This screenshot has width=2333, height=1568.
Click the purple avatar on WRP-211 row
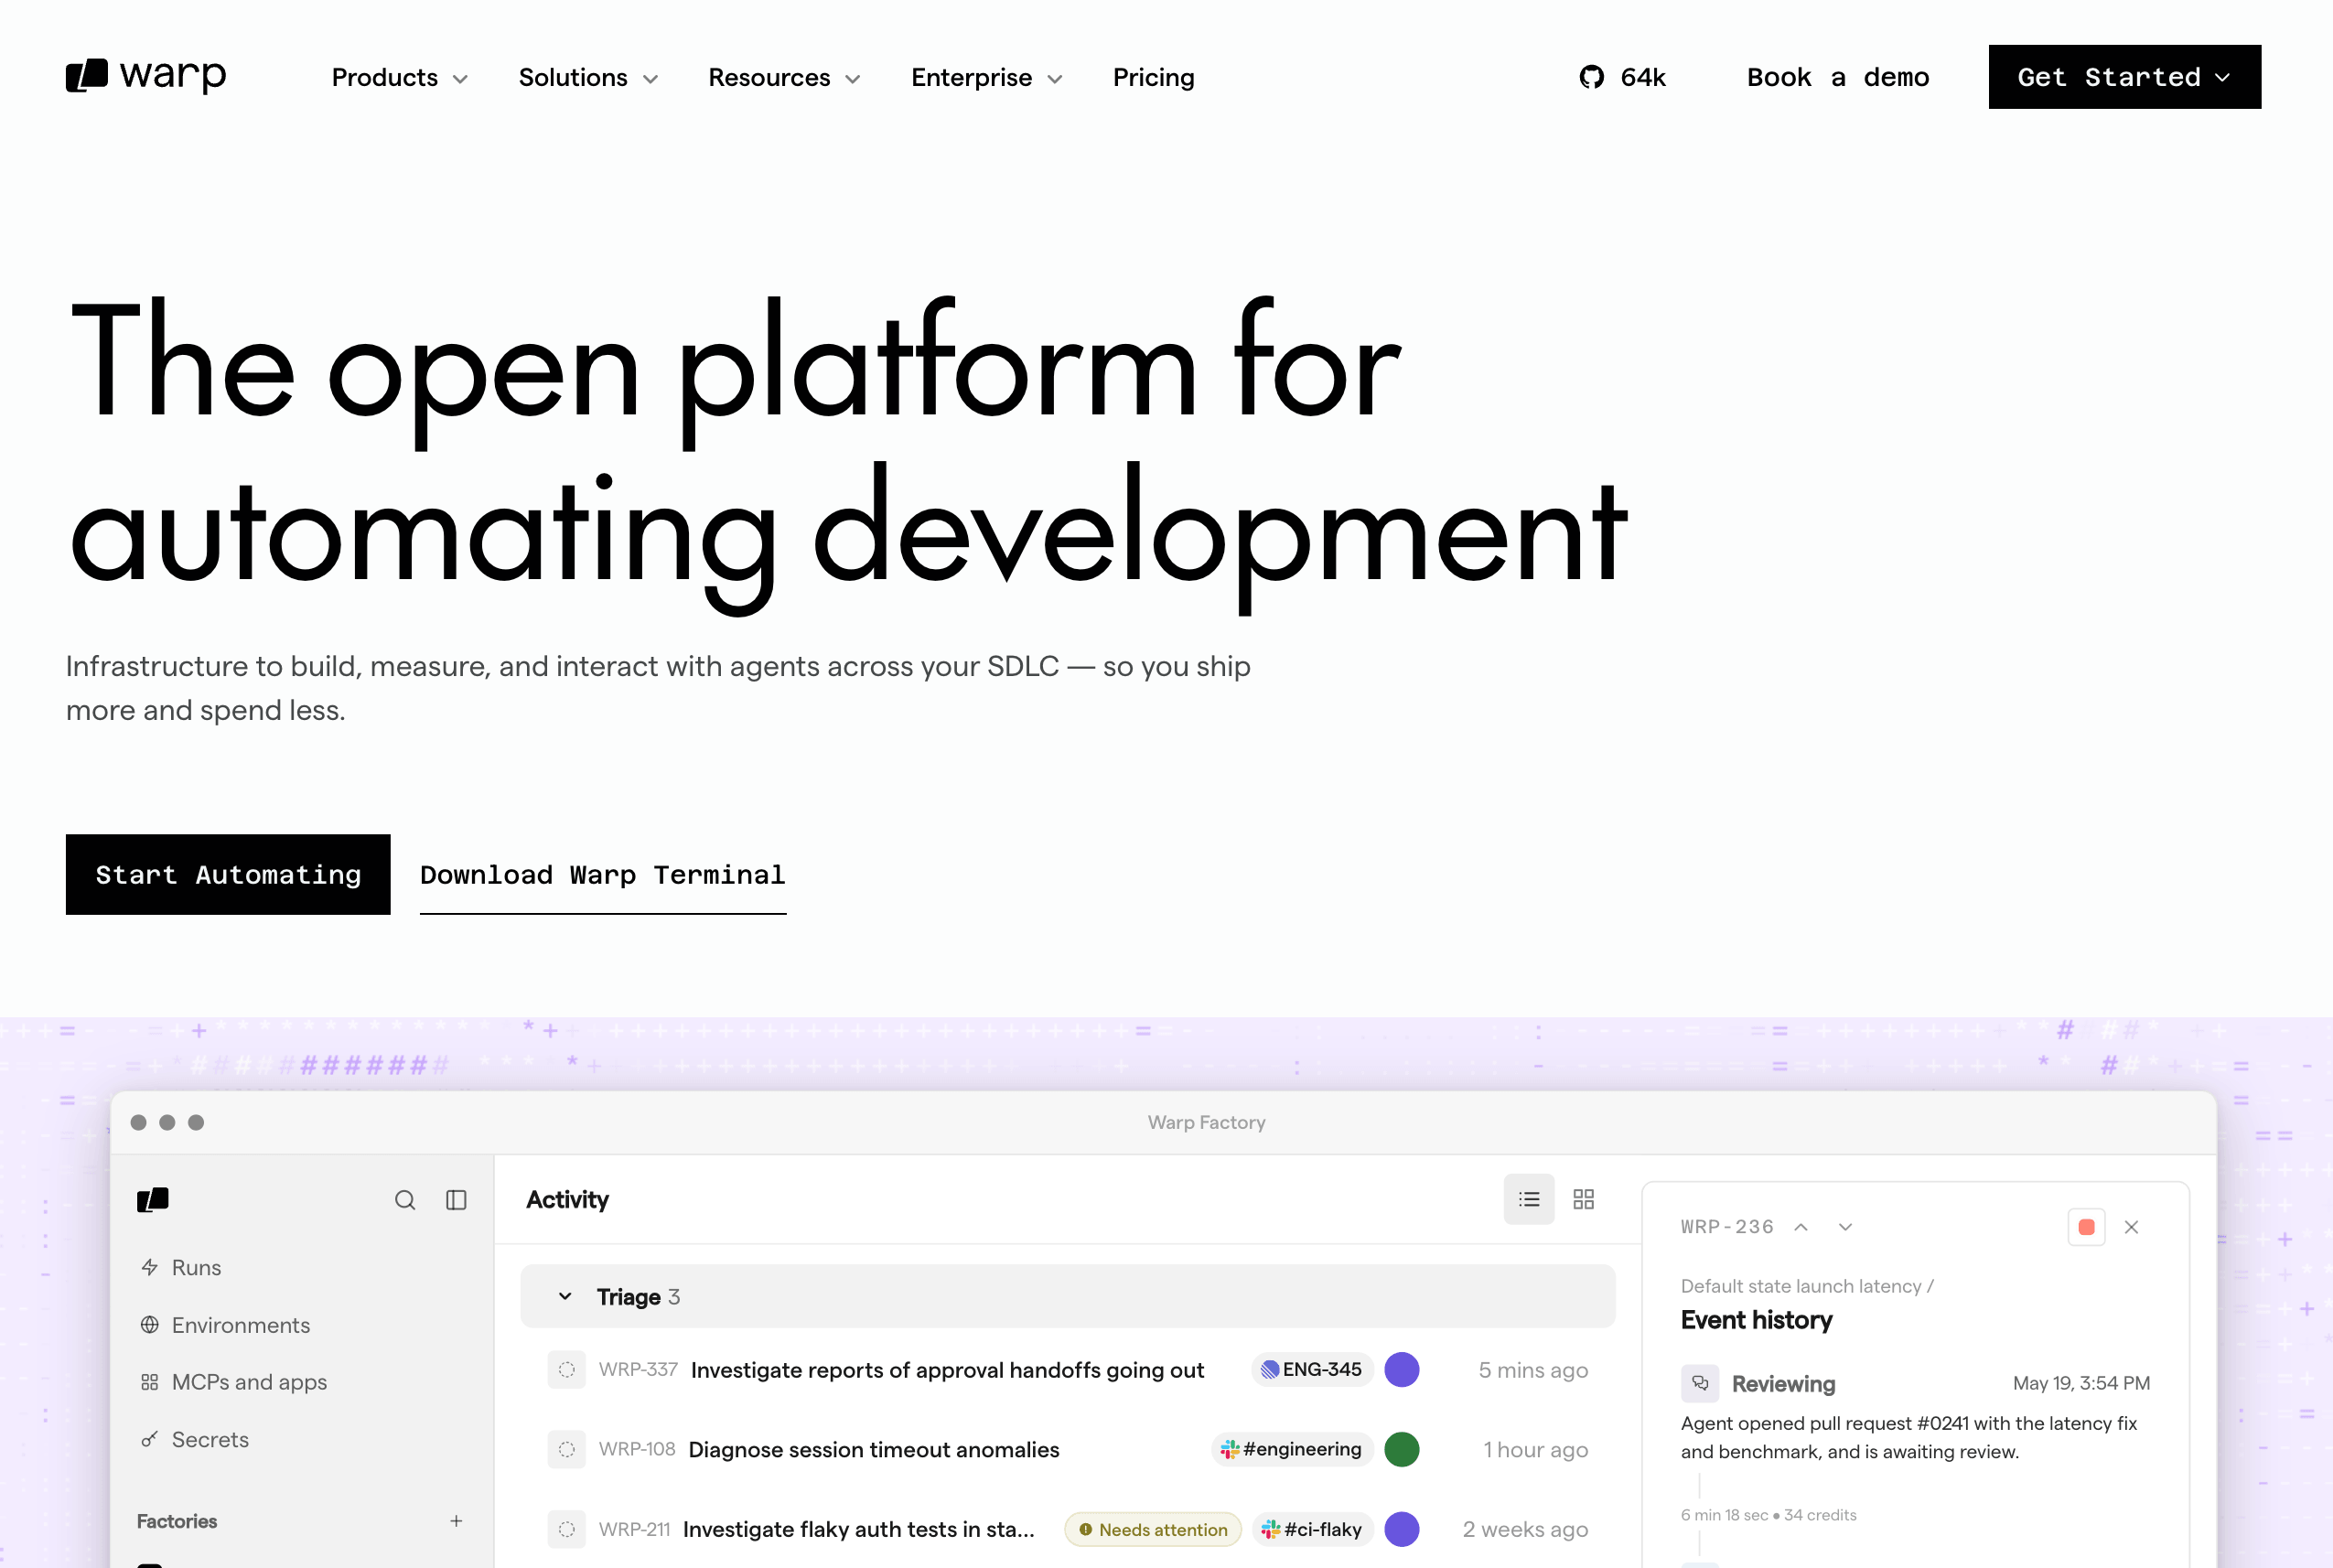(x=1402, y=1529)
